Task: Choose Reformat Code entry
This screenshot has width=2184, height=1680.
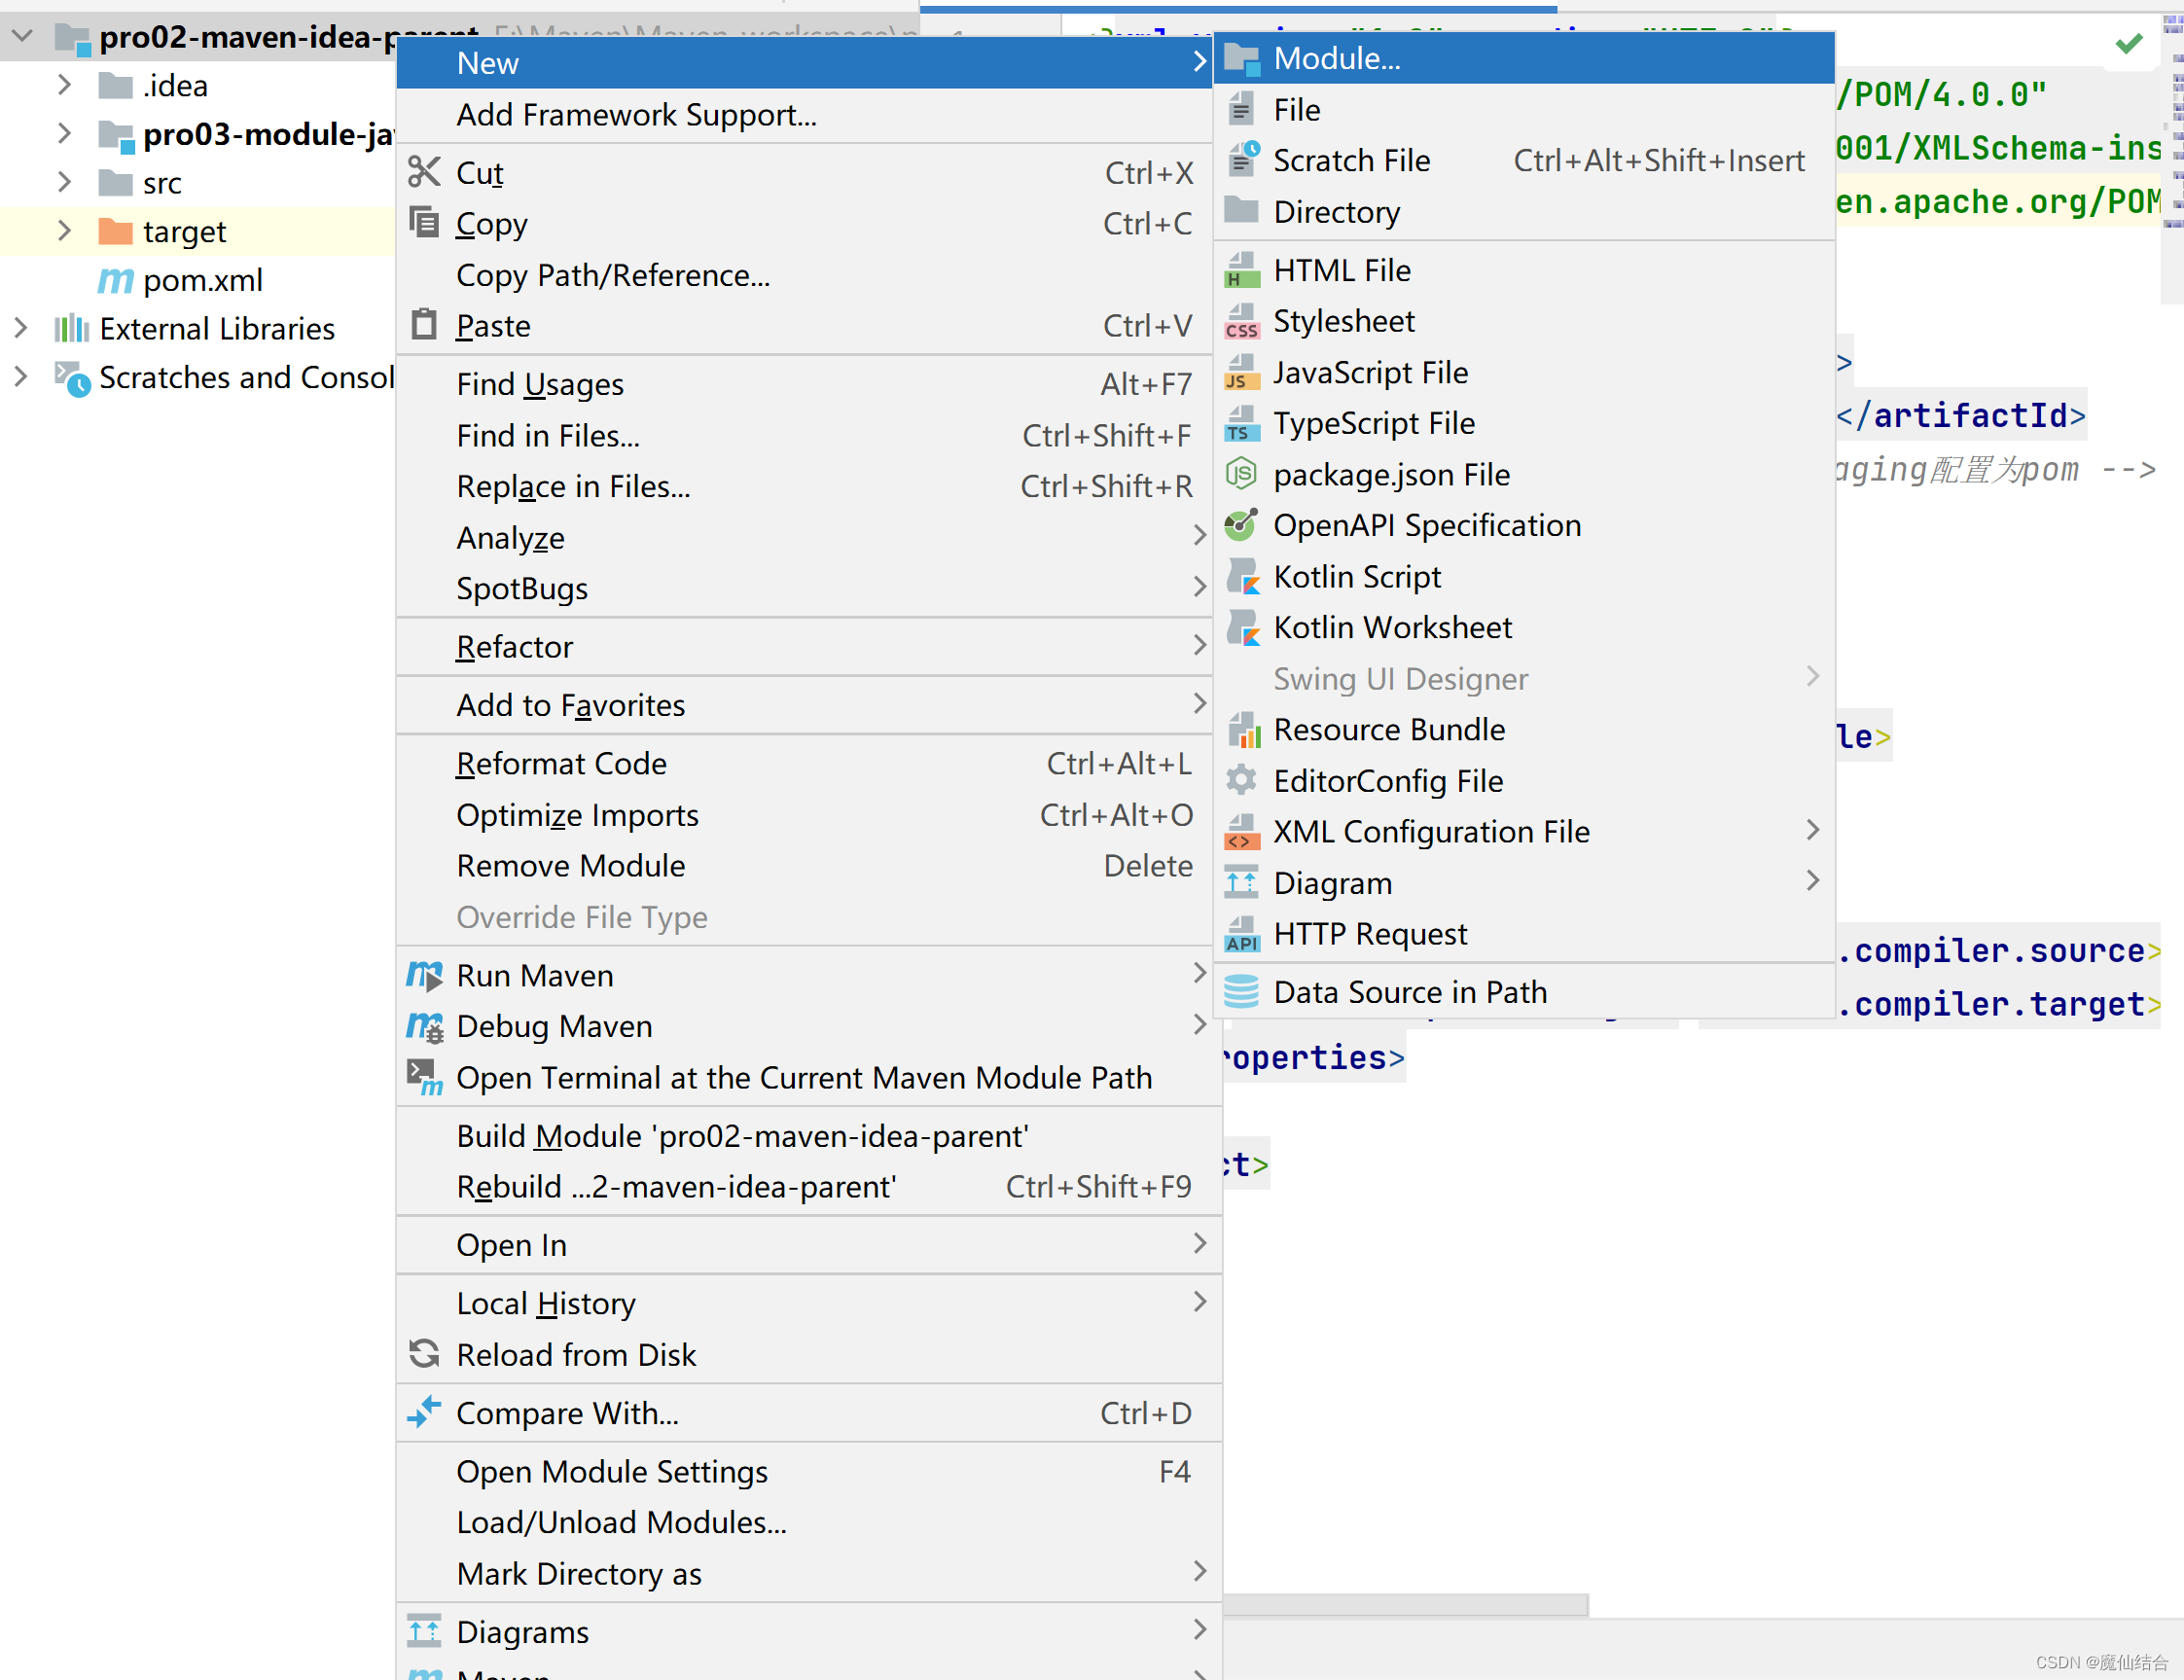Action: point(805,764)
